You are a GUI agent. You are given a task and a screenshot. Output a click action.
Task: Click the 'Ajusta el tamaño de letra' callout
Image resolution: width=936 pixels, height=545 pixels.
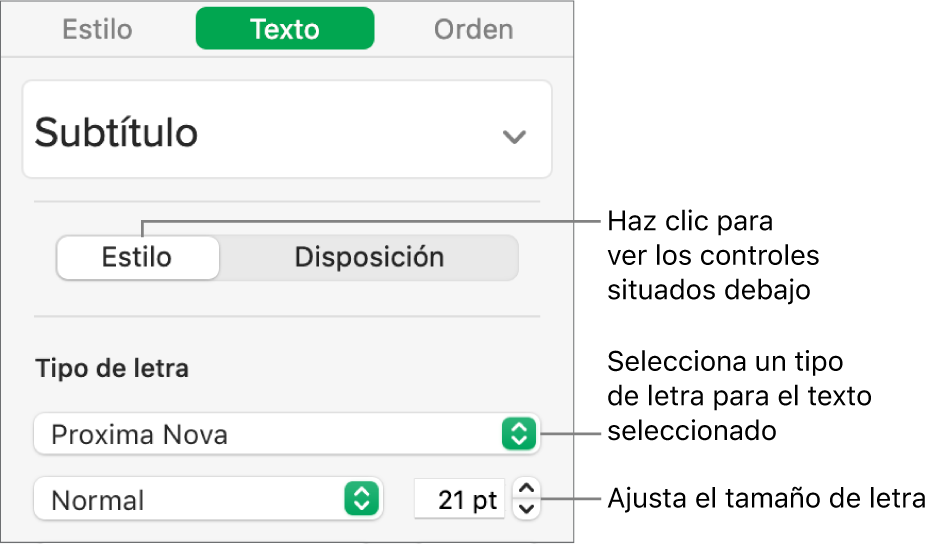point(766,498)
